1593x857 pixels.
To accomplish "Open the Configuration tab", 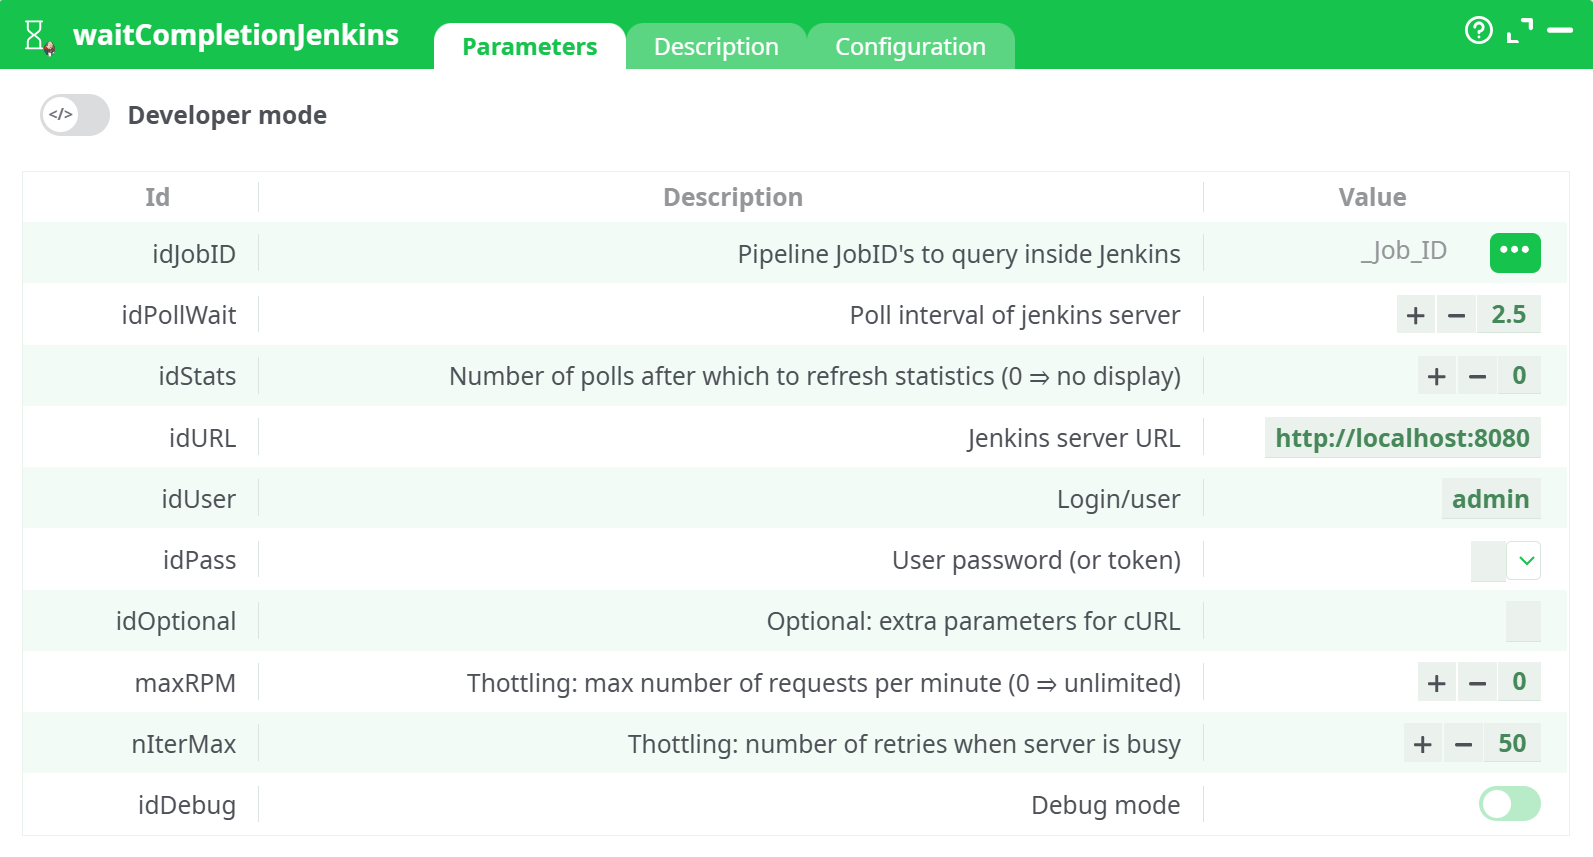I will click(x=911, y=47).
